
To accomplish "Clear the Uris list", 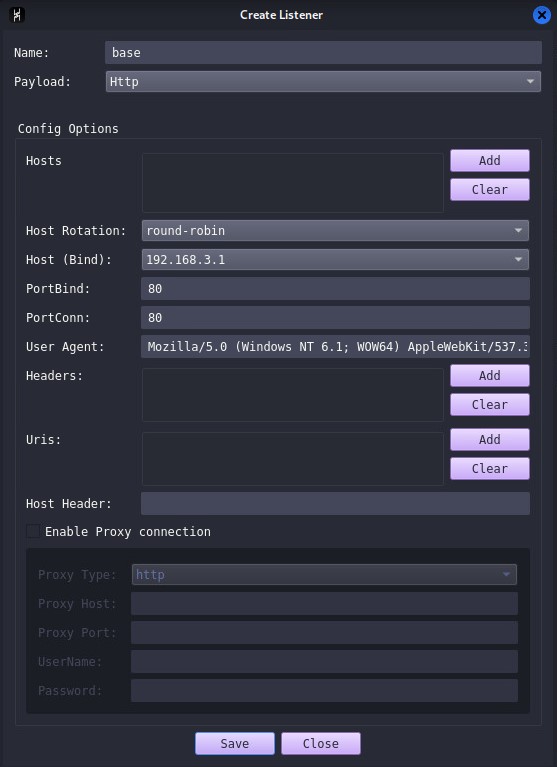I will point(490,468).
